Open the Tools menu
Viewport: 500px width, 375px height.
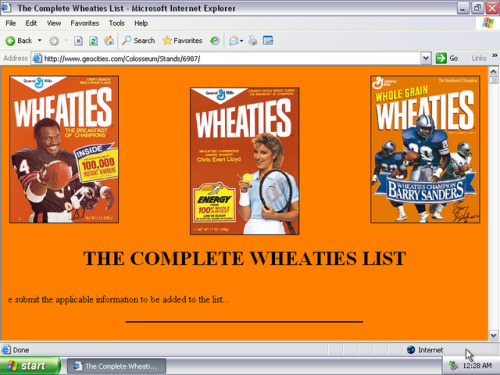(117, 23)
